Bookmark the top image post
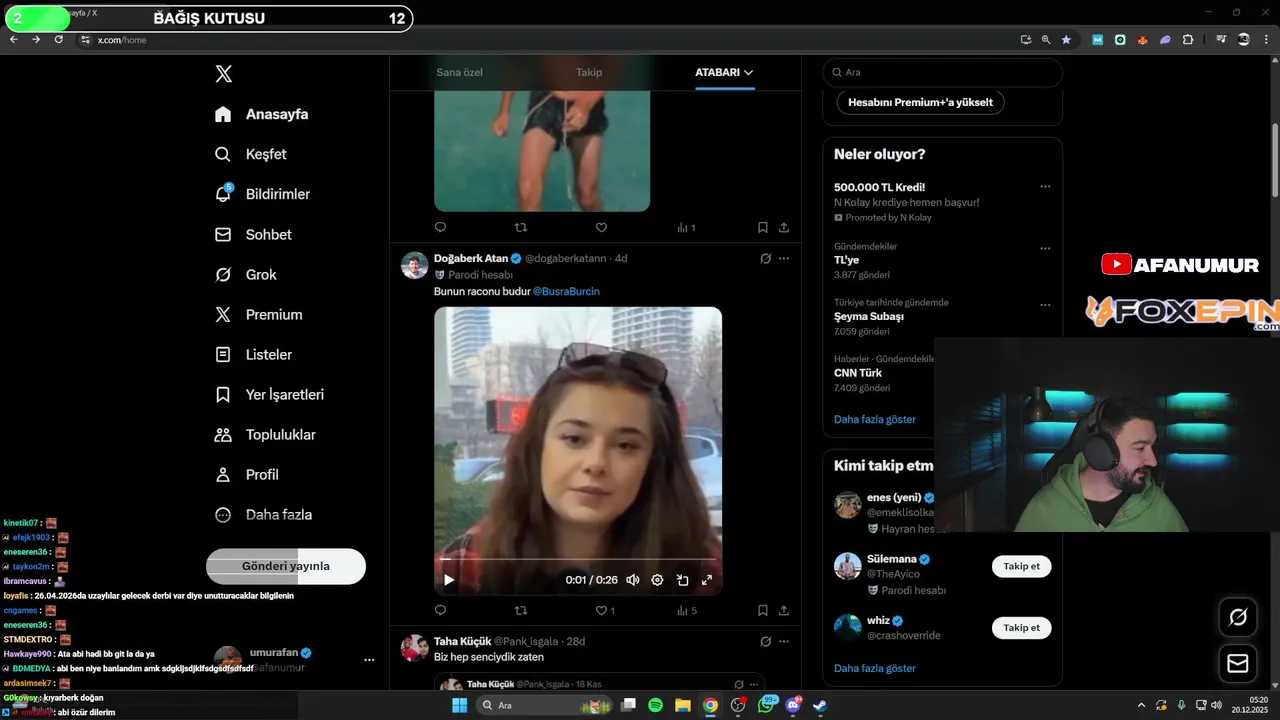This screenshot has height=720, width=1280. click(762, 227)
